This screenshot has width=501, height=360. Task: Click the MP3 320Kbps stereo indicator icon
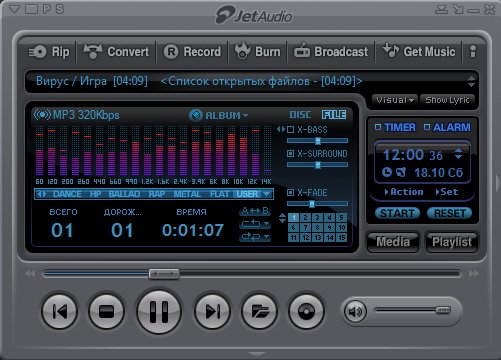pyautogui.click(x=42, y=115)
